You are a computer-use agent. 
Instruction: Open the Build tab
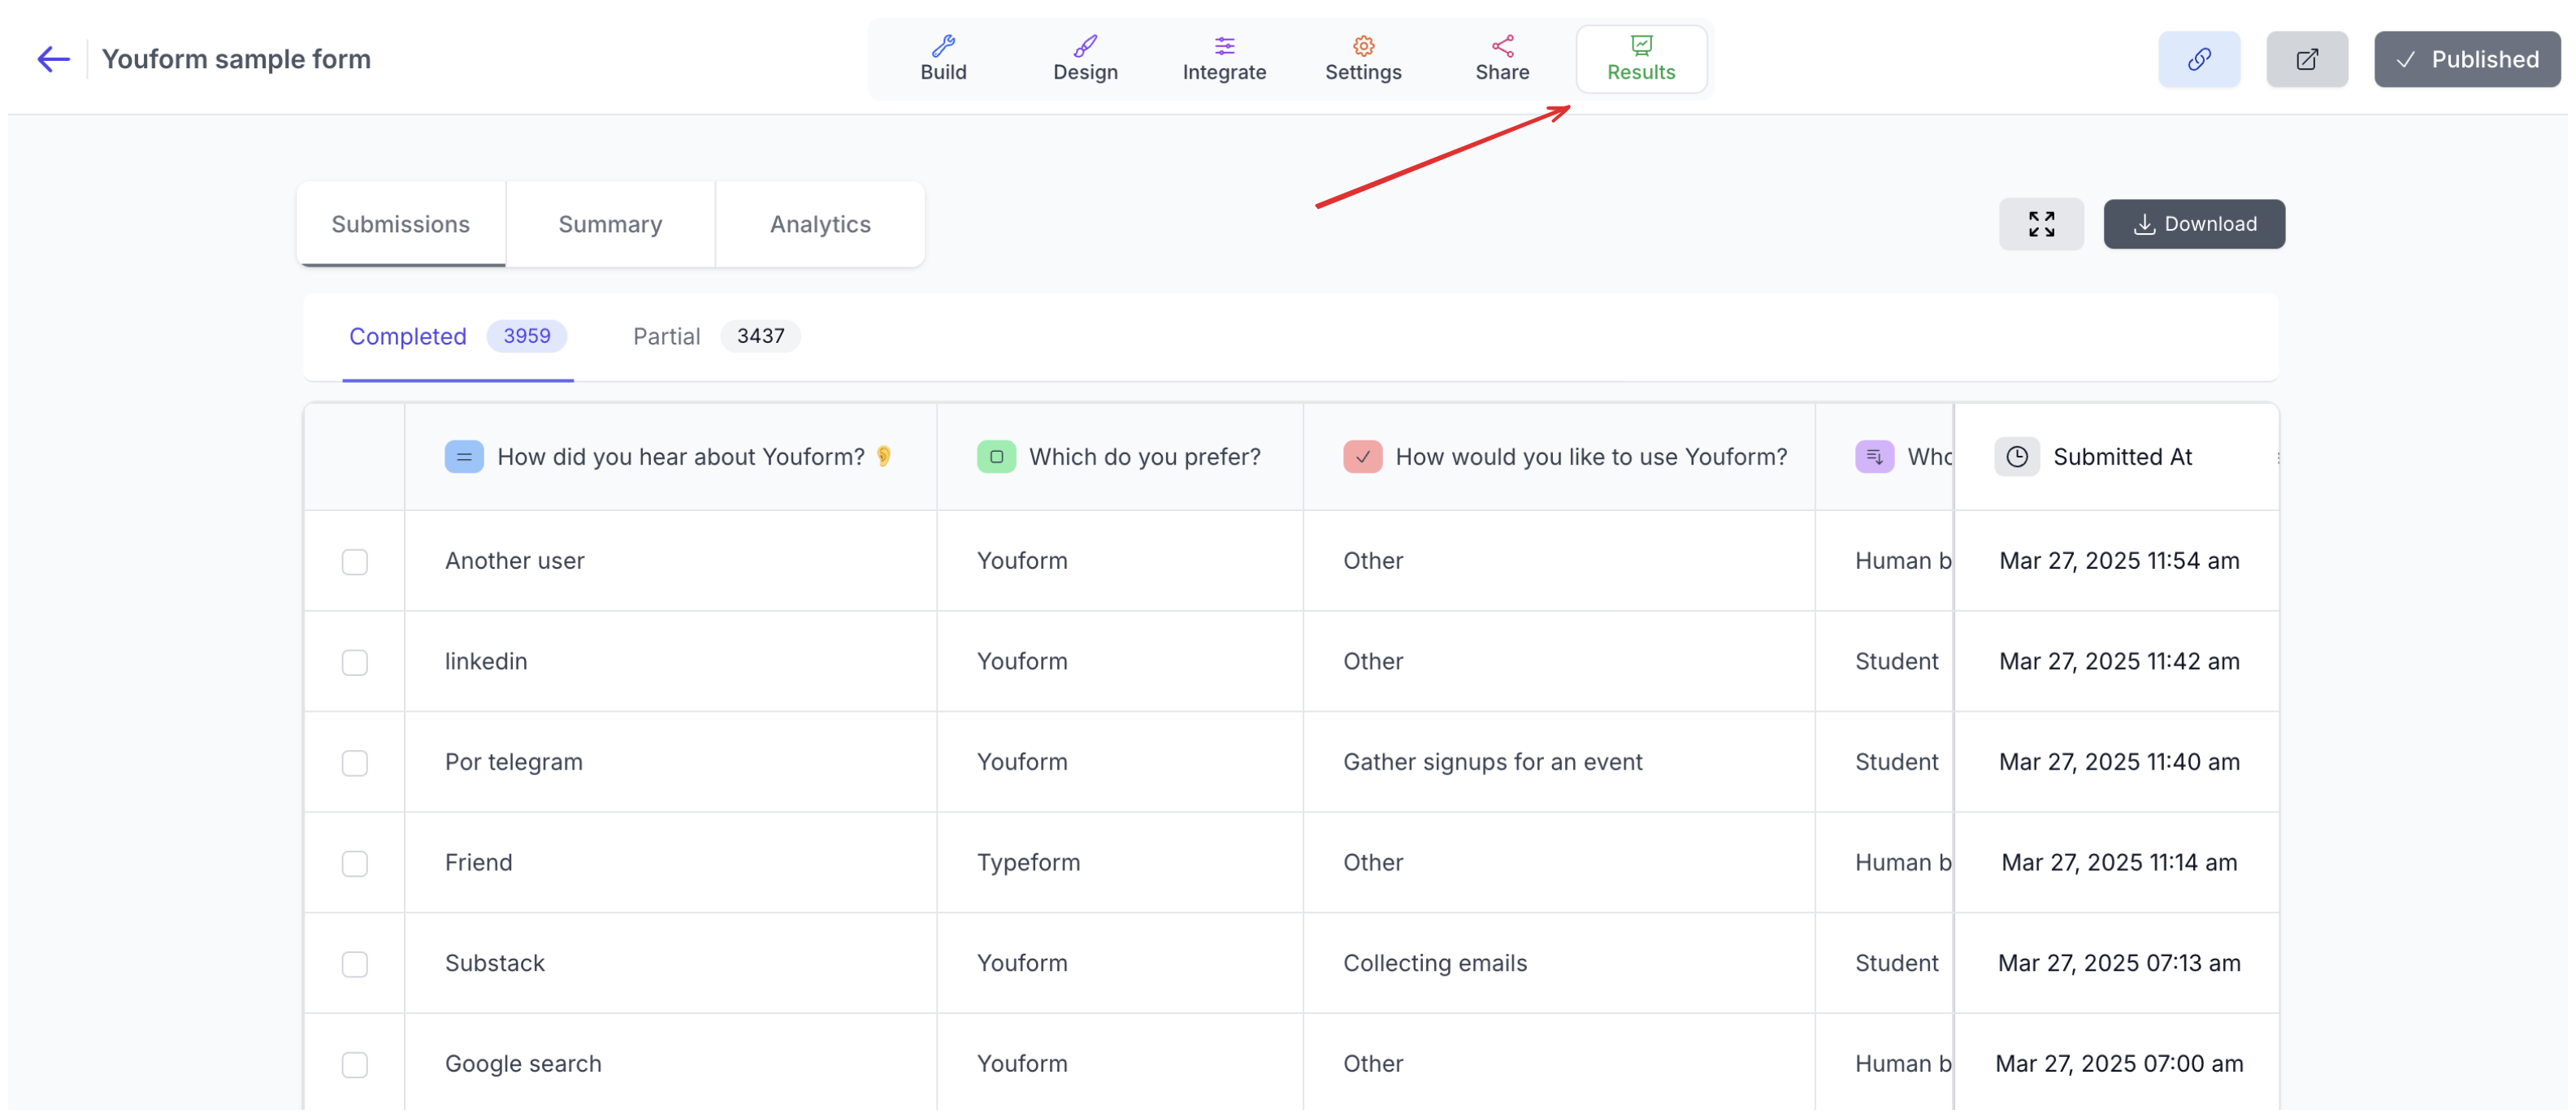pyautogui.click(x=943, y=59)
